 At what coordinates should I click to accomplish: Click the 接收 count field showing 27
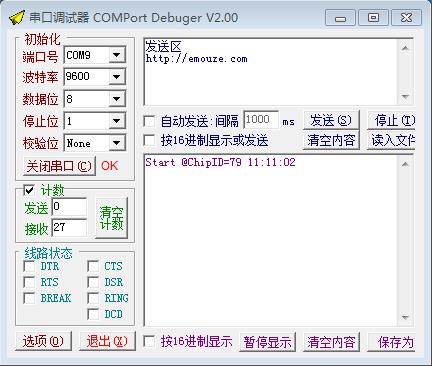coord(69,228)
